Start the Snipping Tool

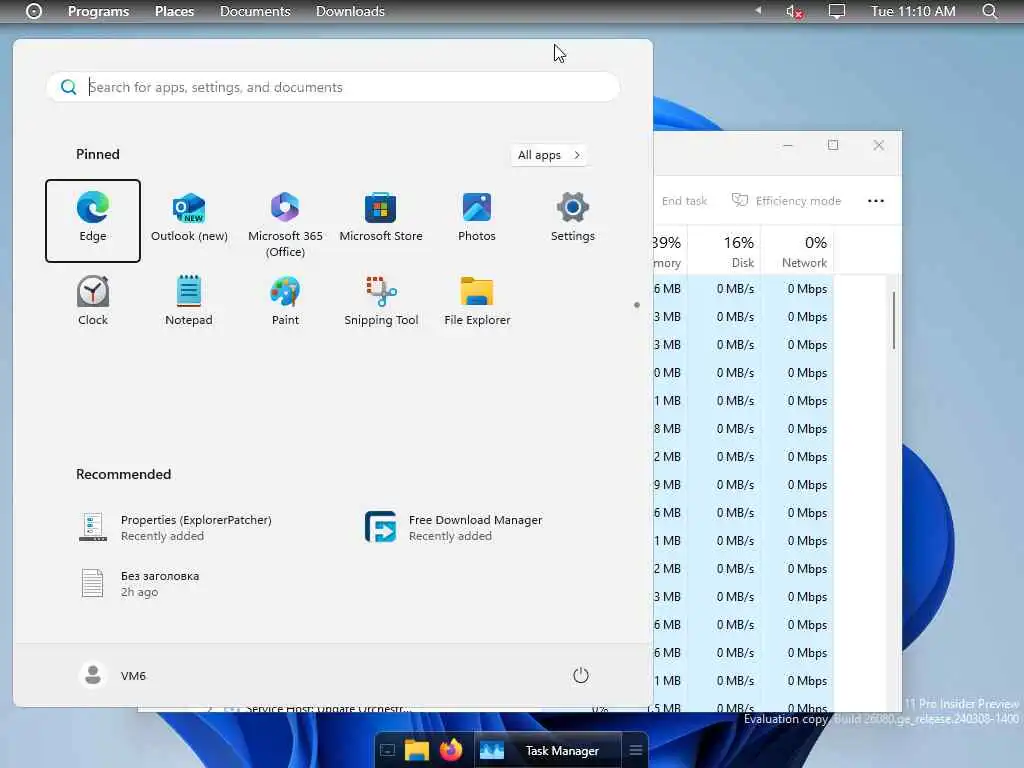point(381,301)
